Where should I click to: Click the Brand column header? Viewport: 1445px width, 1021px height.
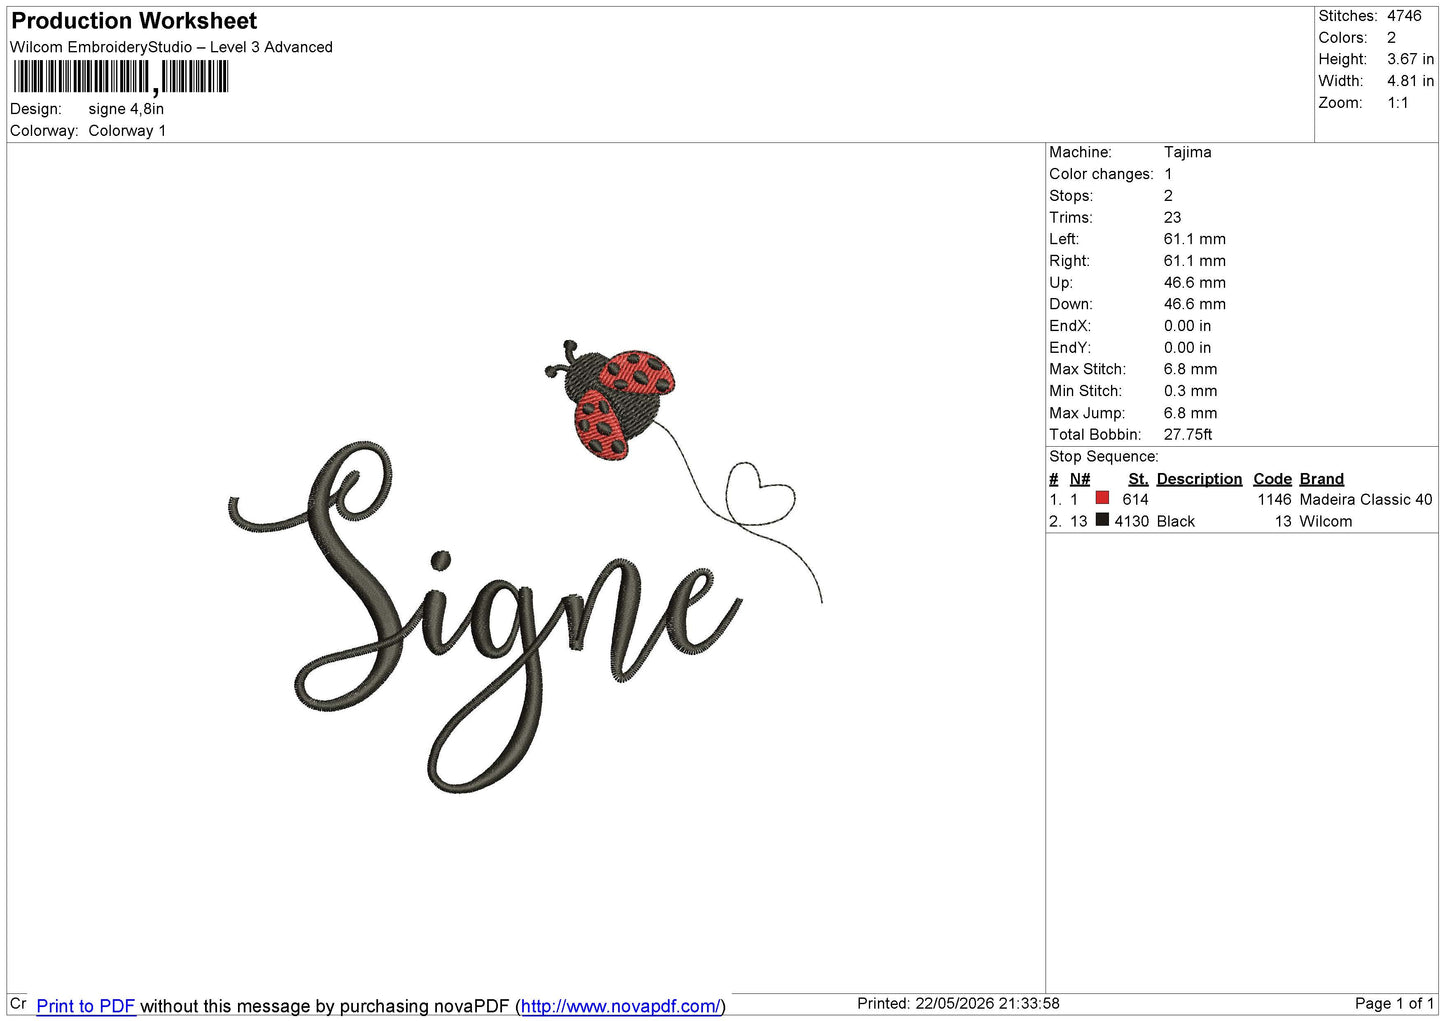point(1321,479)
